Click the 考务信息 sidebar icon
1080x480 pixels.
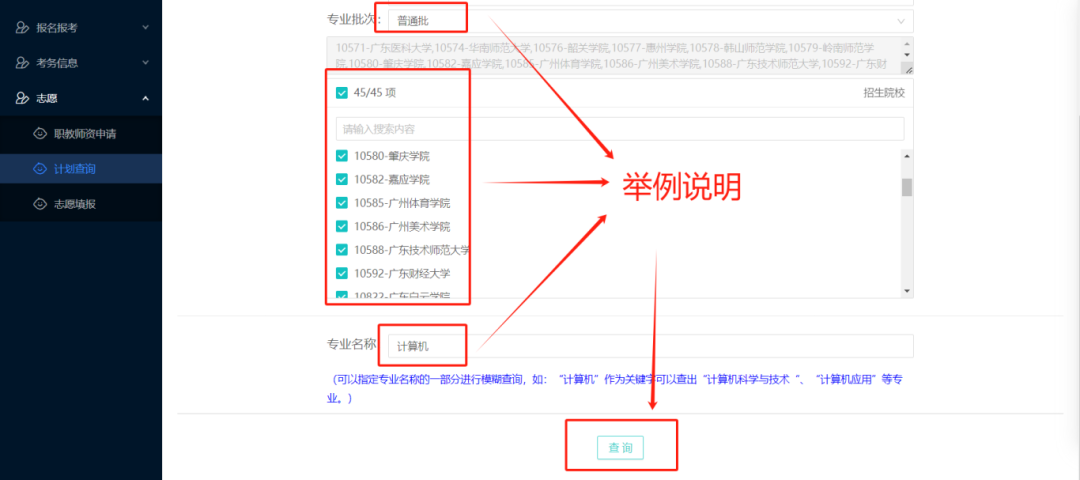point(22,63)
